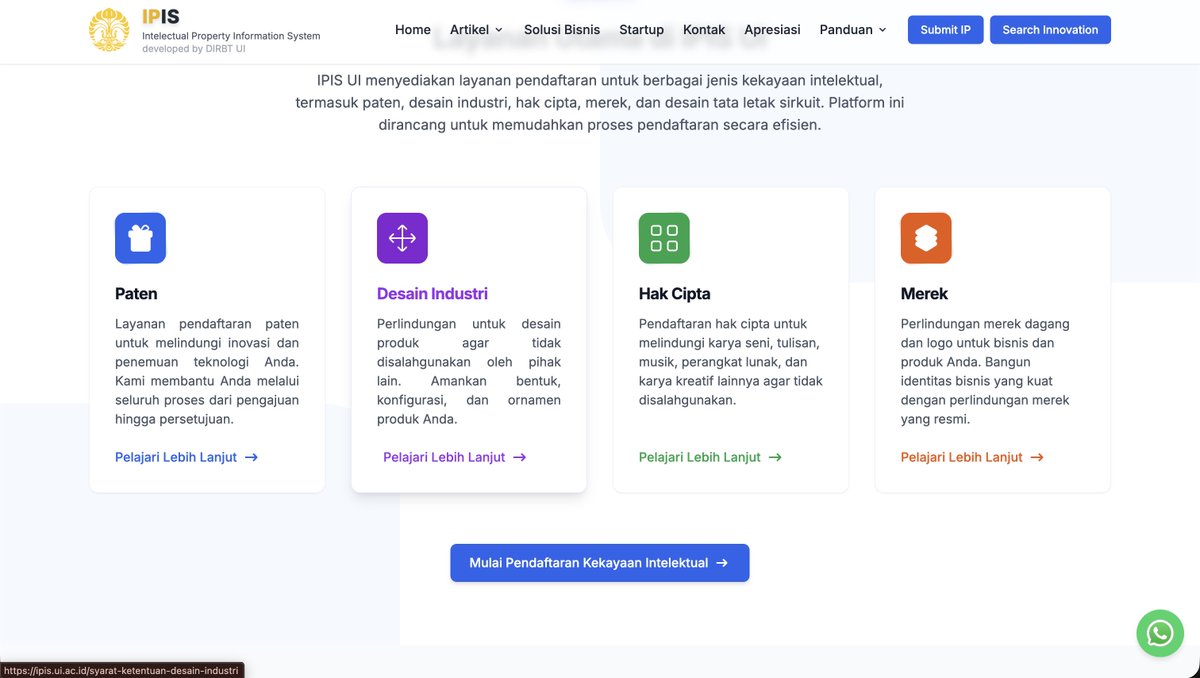Screen dimensions: 1200x678
Task: Open the Solusi Bisnis page
Action: tap(562, 30)
